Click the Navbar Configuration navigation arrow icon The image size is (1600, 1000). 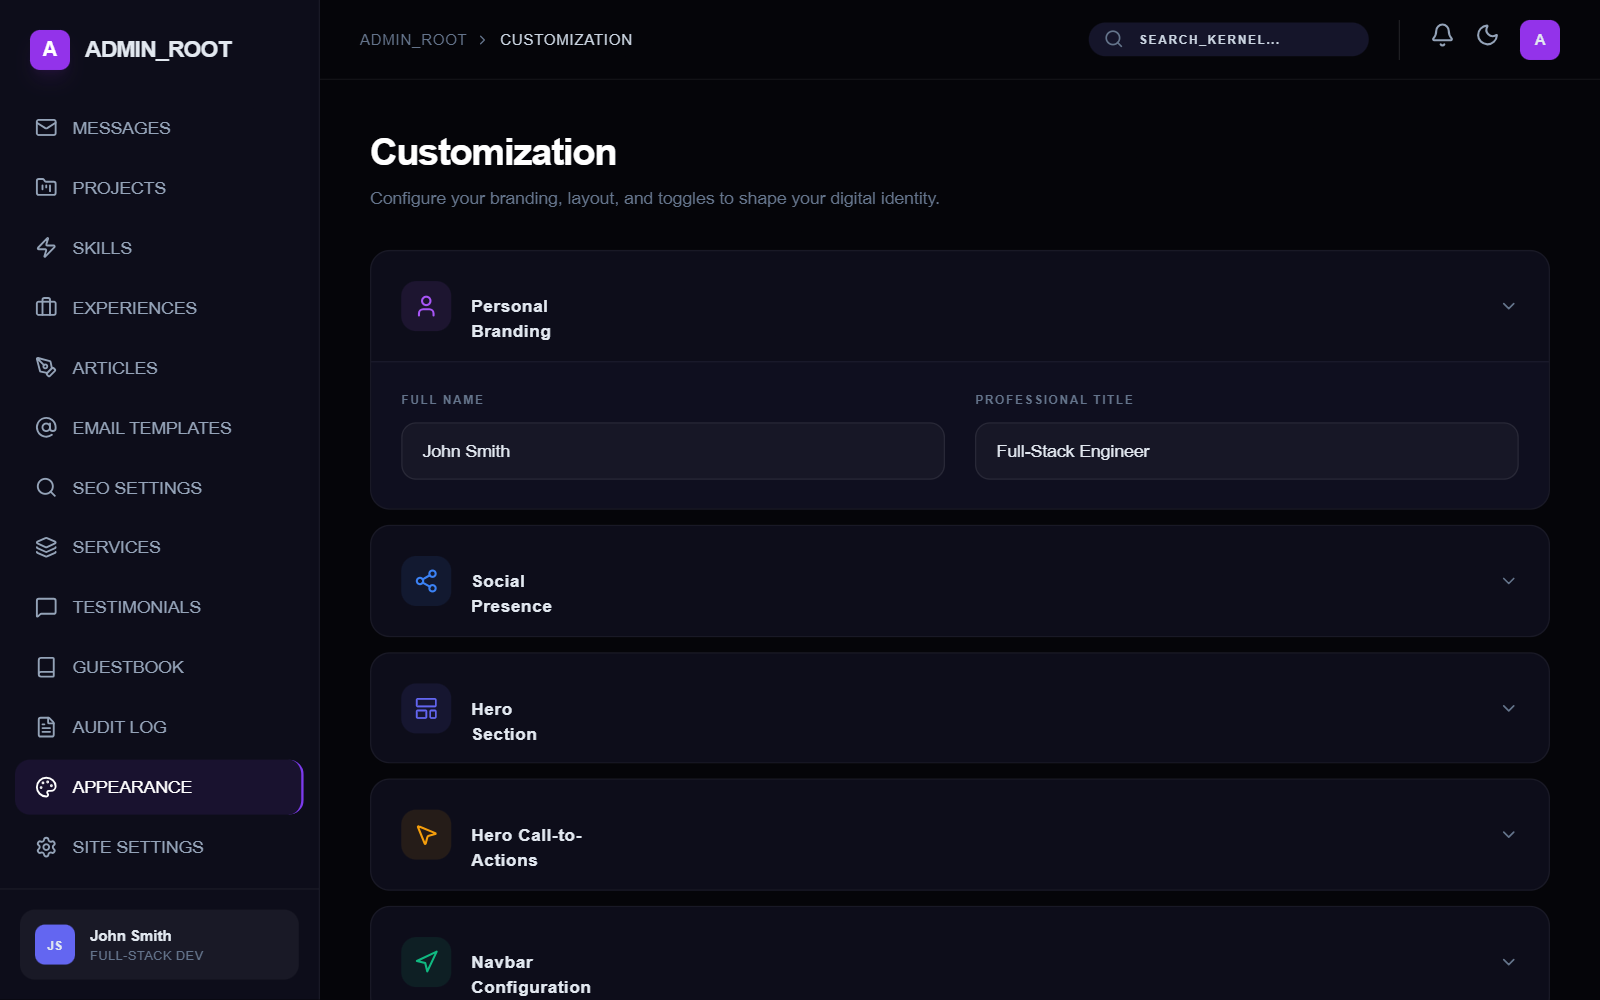426,962
